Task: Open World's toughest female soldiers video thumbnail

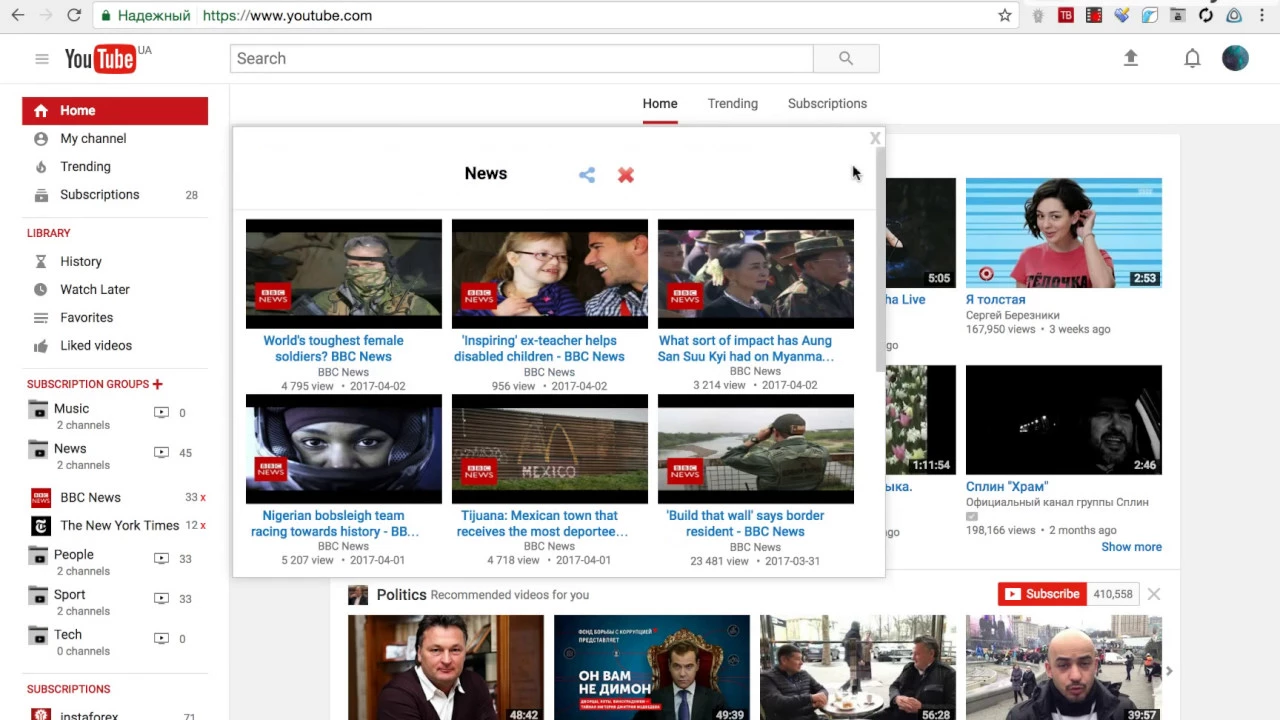Action: (344, 274)
